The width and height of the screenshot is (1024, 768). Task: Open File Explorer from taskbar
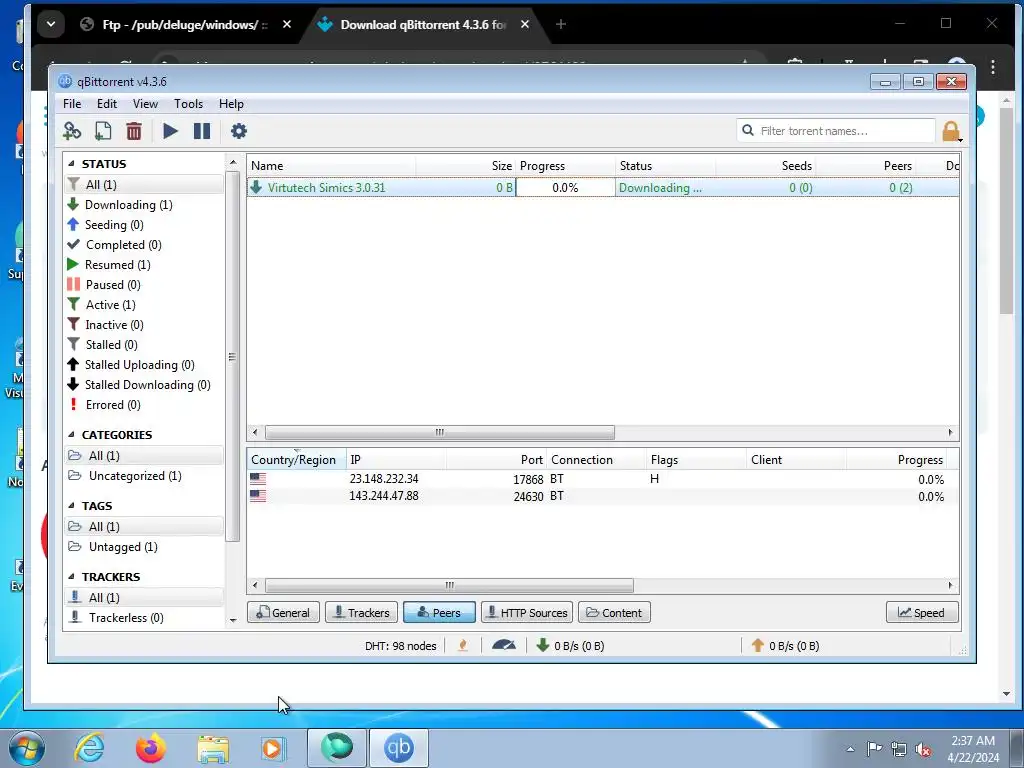213,748
